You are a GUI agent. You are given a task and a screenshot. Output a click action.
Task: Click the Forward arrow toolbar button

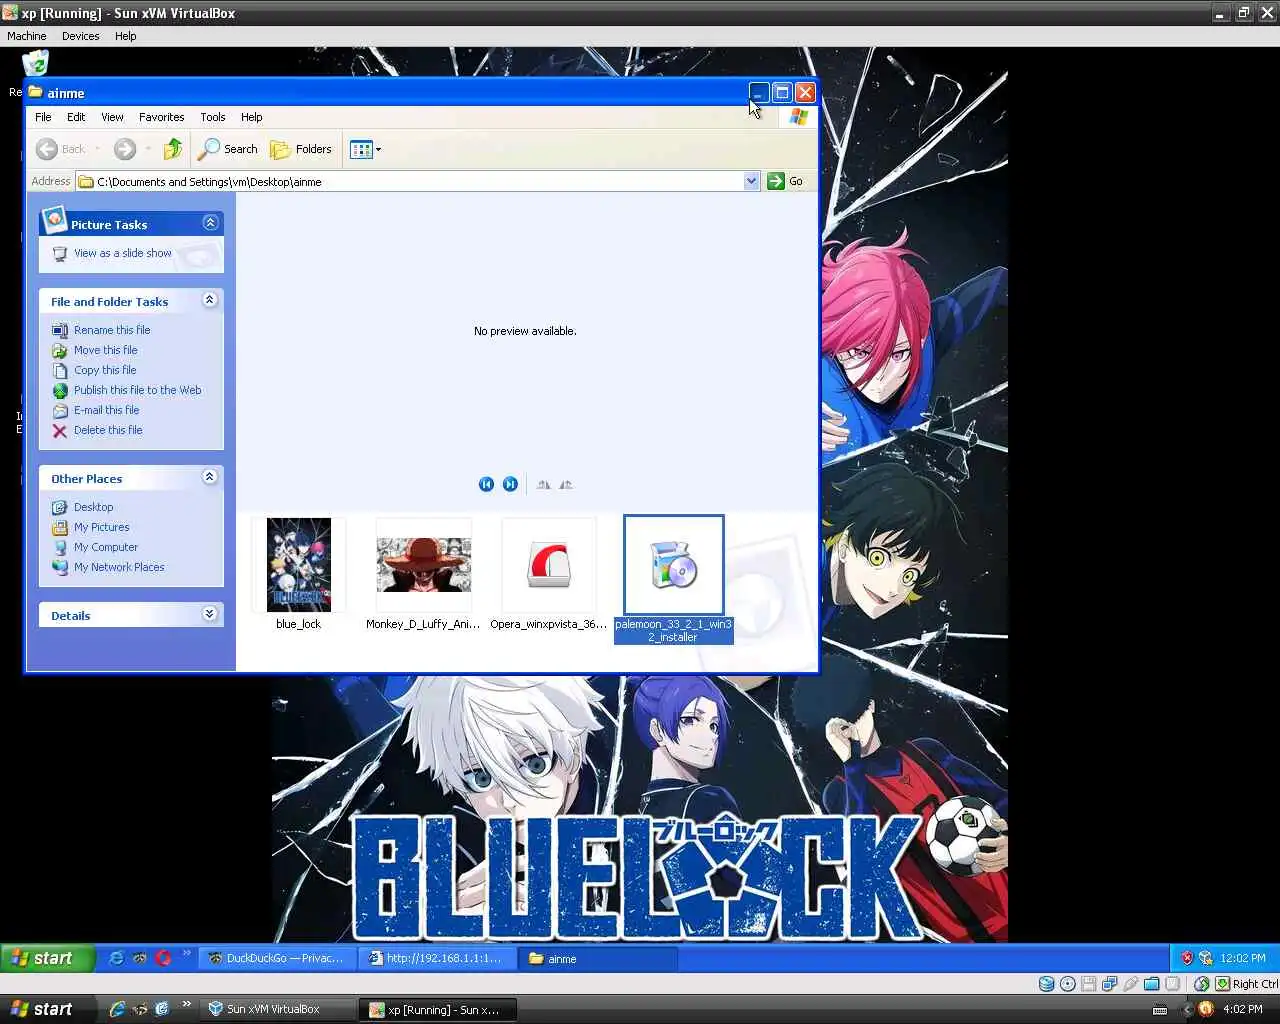125,149
